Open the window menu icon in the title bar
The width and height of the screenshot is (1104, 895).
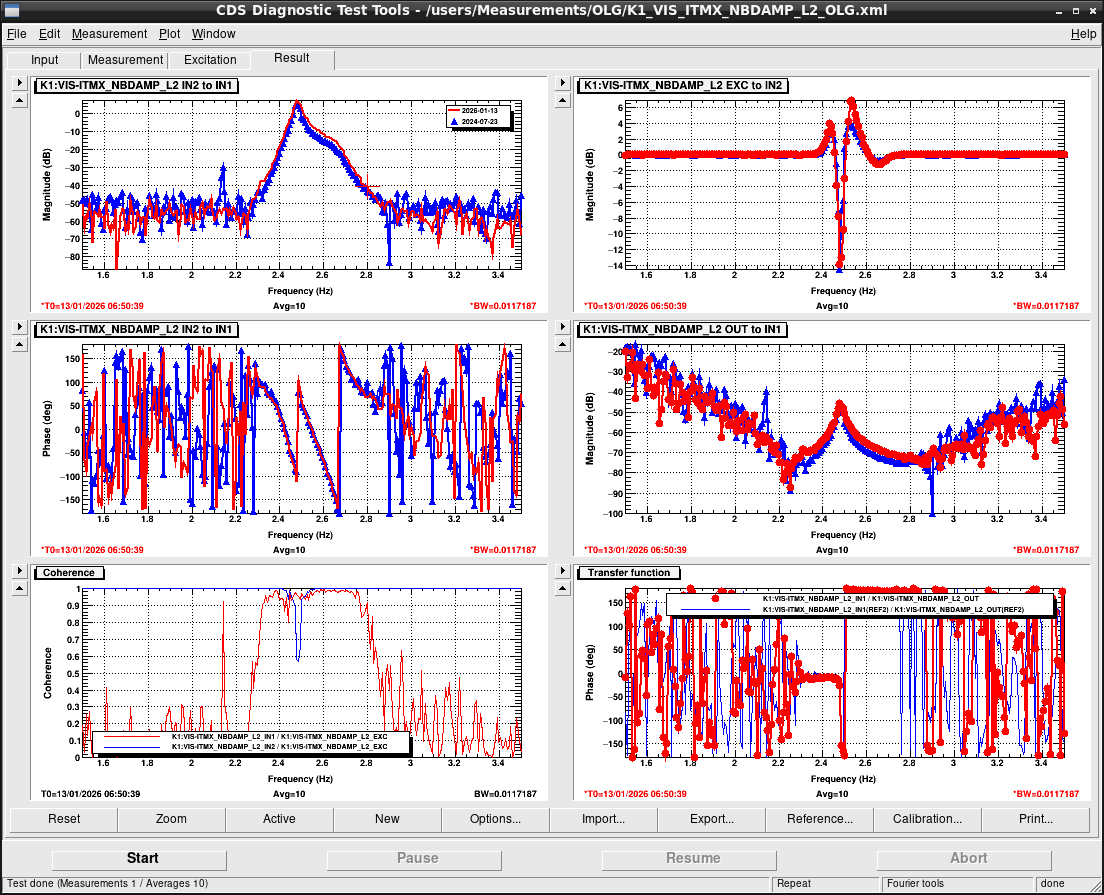pos(12,10)
